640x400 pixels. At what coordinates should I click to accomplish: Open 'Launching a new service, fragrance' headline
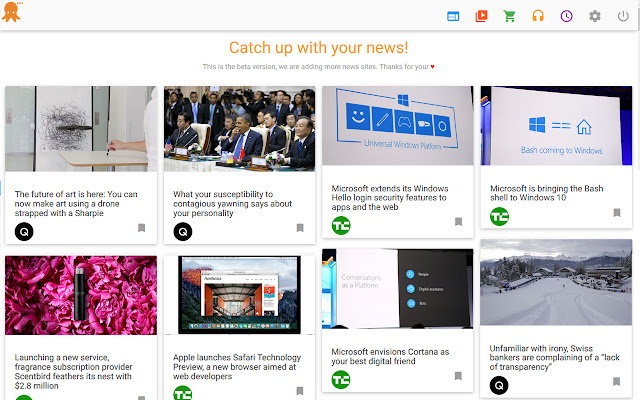point(73,371)
